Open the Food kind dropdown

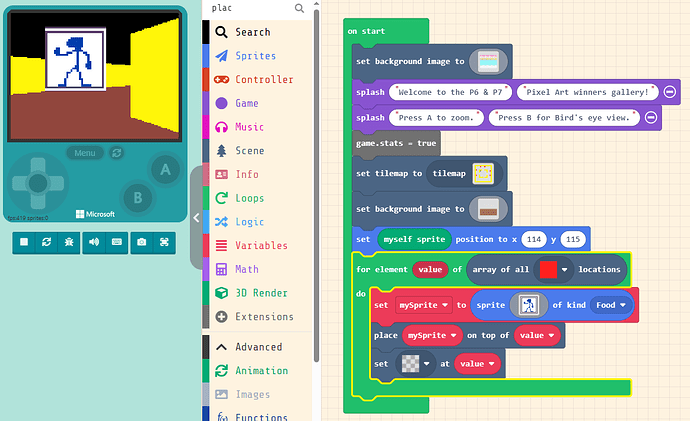pos(611,305)
